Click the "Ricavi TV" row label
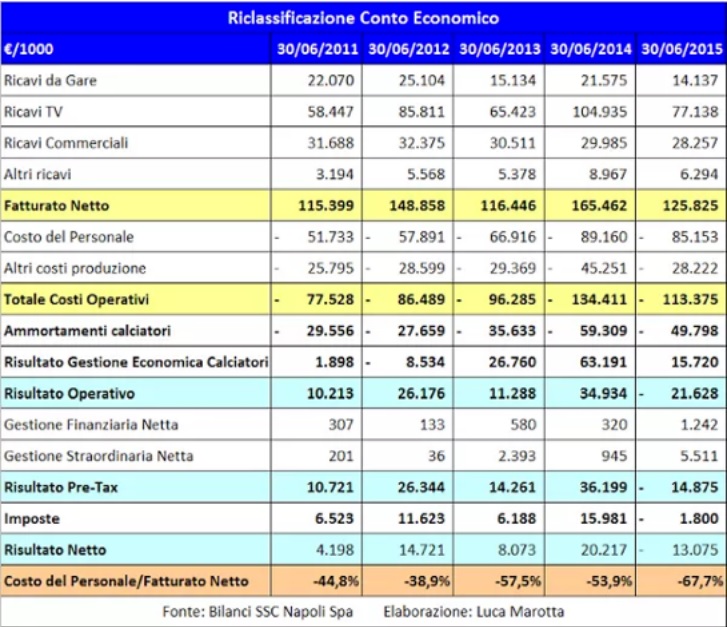The width and height of the screenshot is (727, 627). 36,111
